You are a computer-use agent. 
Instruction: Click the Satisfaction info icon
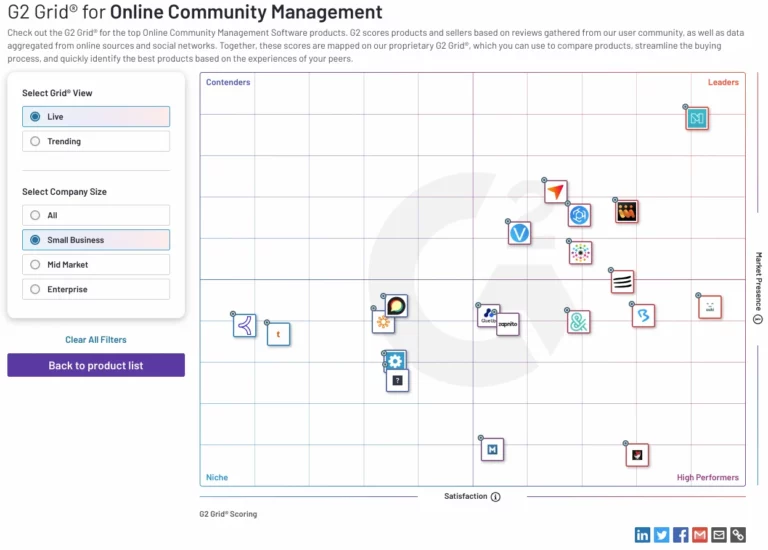point(496,497)
